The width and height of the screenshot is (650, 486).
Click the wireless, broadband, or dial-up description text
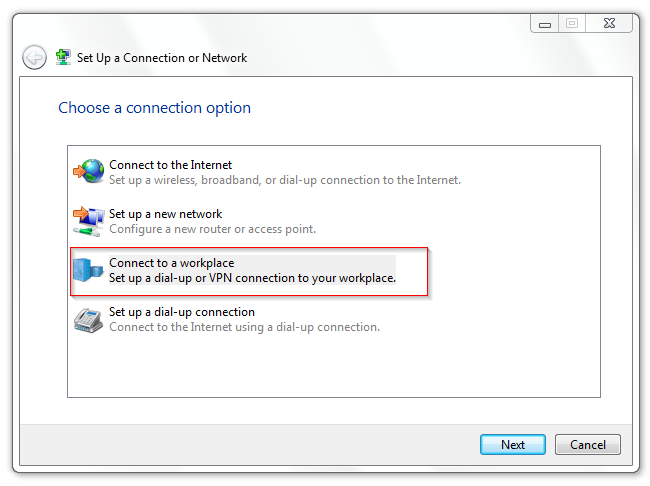point(285,180)
